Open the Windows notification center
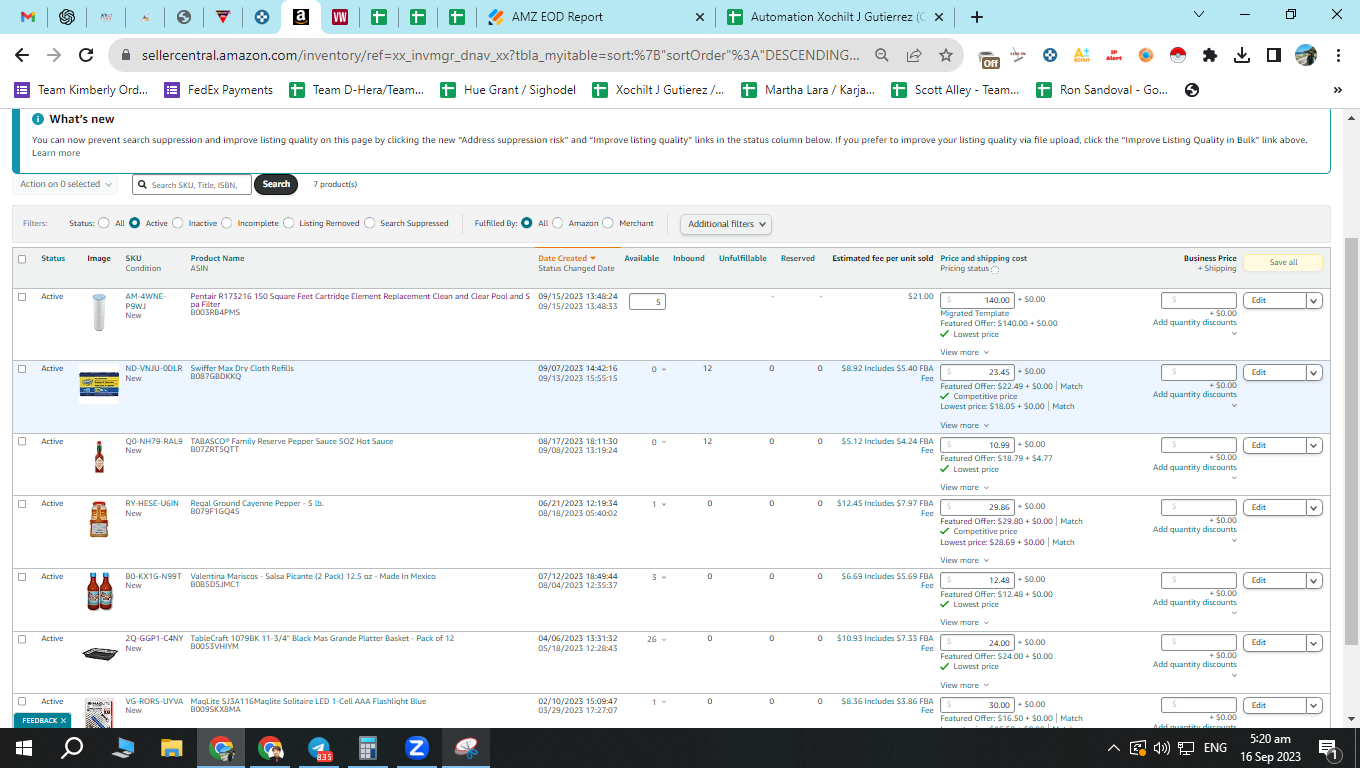 [x=1330, y=748]
